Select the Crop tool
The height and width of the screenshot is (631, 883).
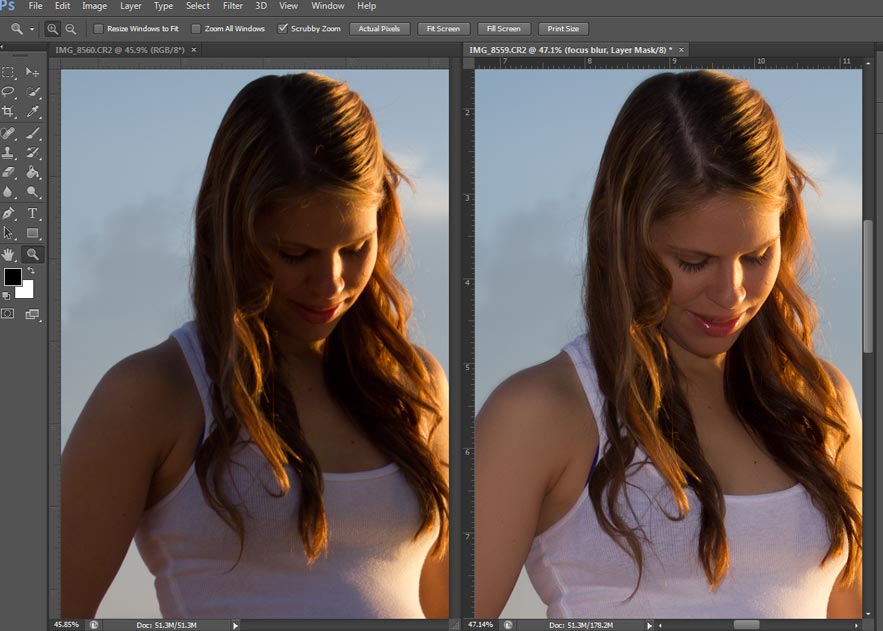click(x=9, y=112)
